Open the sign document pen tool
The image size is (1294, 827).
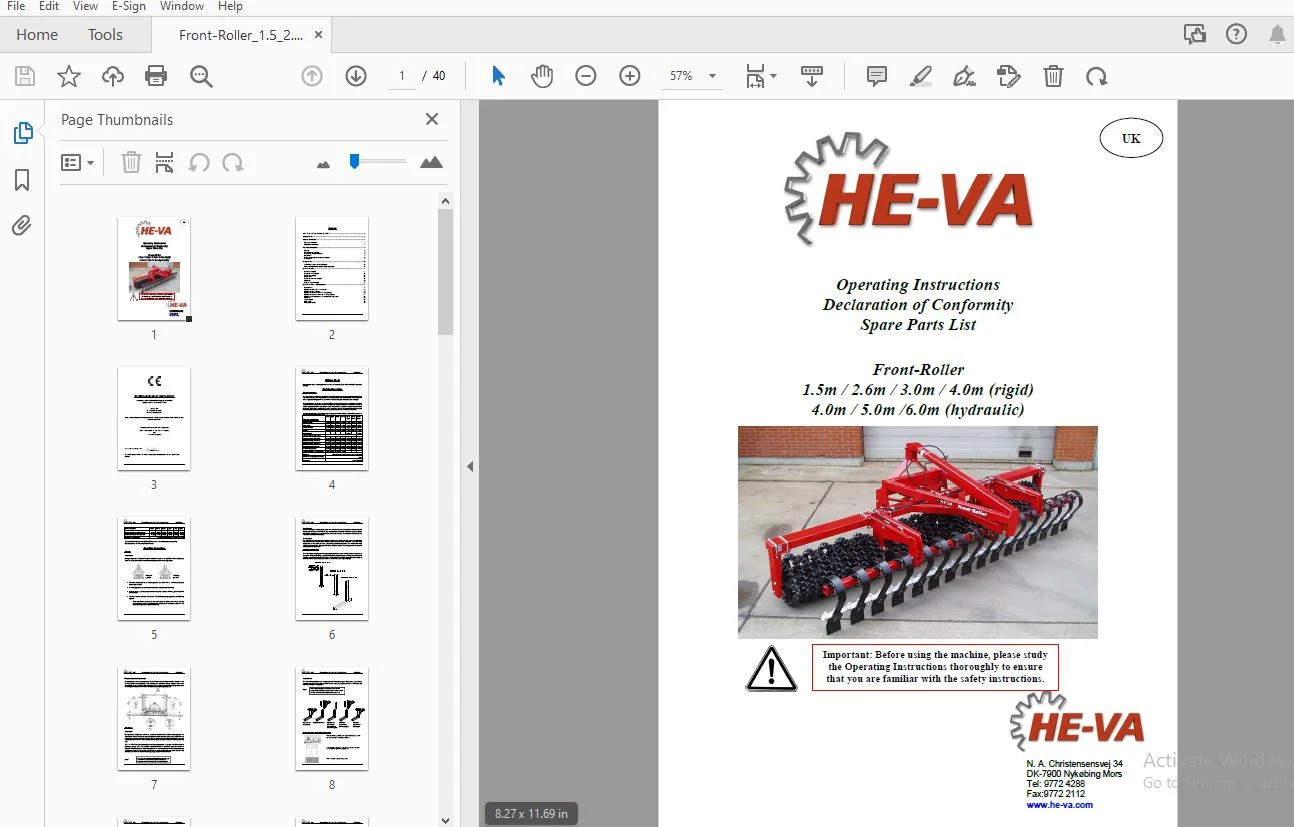pos(965,76)
